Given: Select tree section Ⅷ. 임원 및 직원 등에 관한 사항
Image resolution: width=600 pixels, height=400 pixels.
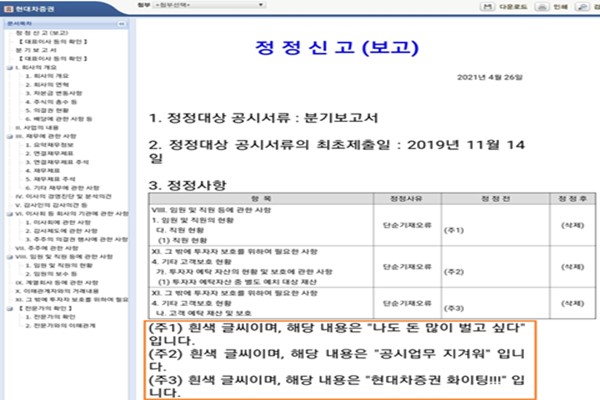Looking at the screenshot, I should [x=64, y=257].
